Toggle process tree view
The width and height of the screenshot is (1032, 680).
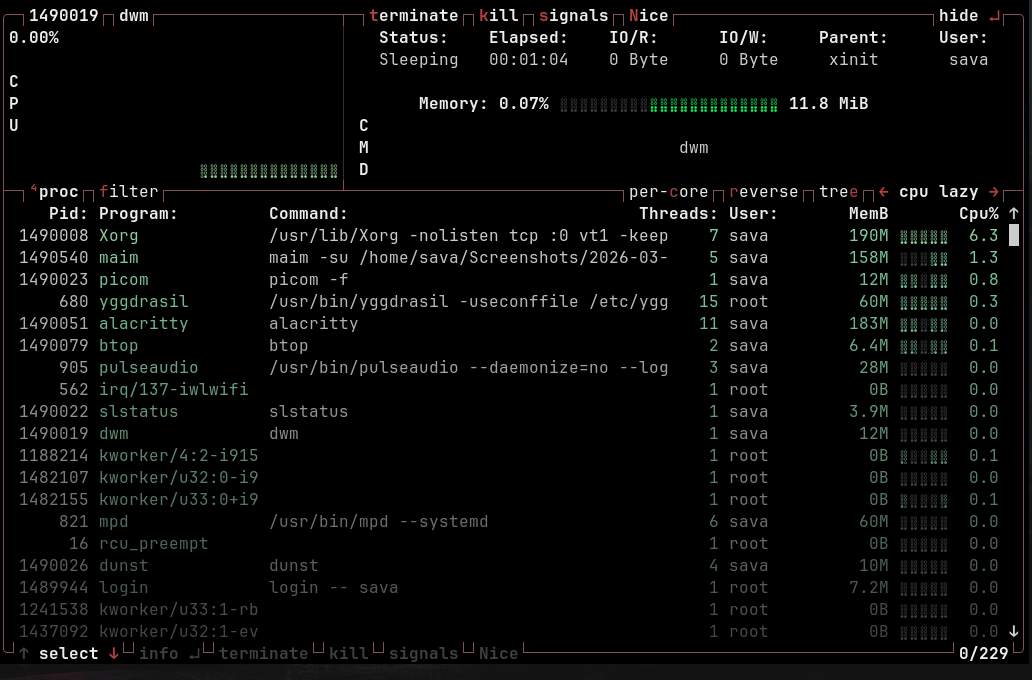click(x=838, y=192)
